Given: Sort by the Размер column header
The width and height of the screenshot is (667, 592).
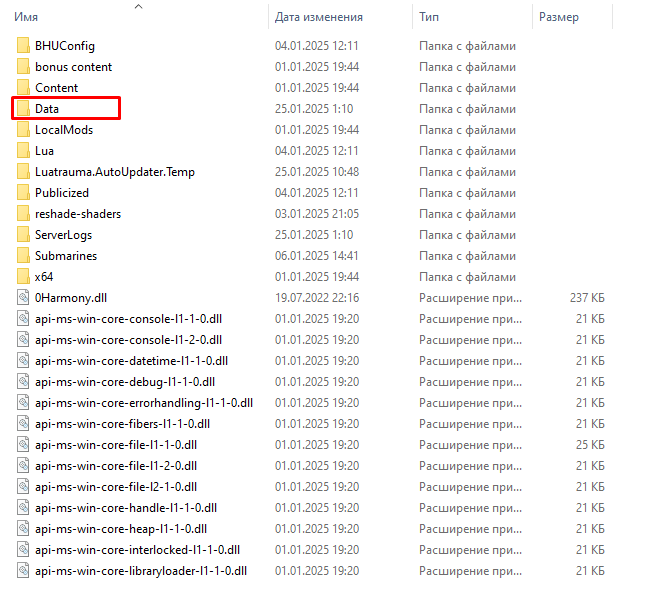Looking at the screenshot, I should coord(558,17).
